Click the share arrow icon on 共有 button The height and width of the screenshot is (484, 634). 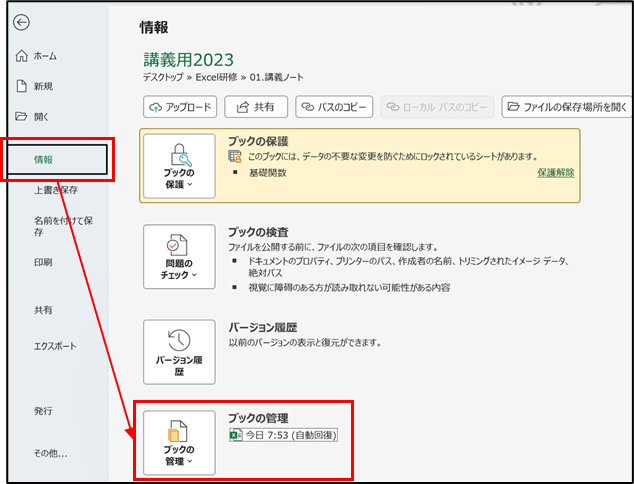[242, 107]
